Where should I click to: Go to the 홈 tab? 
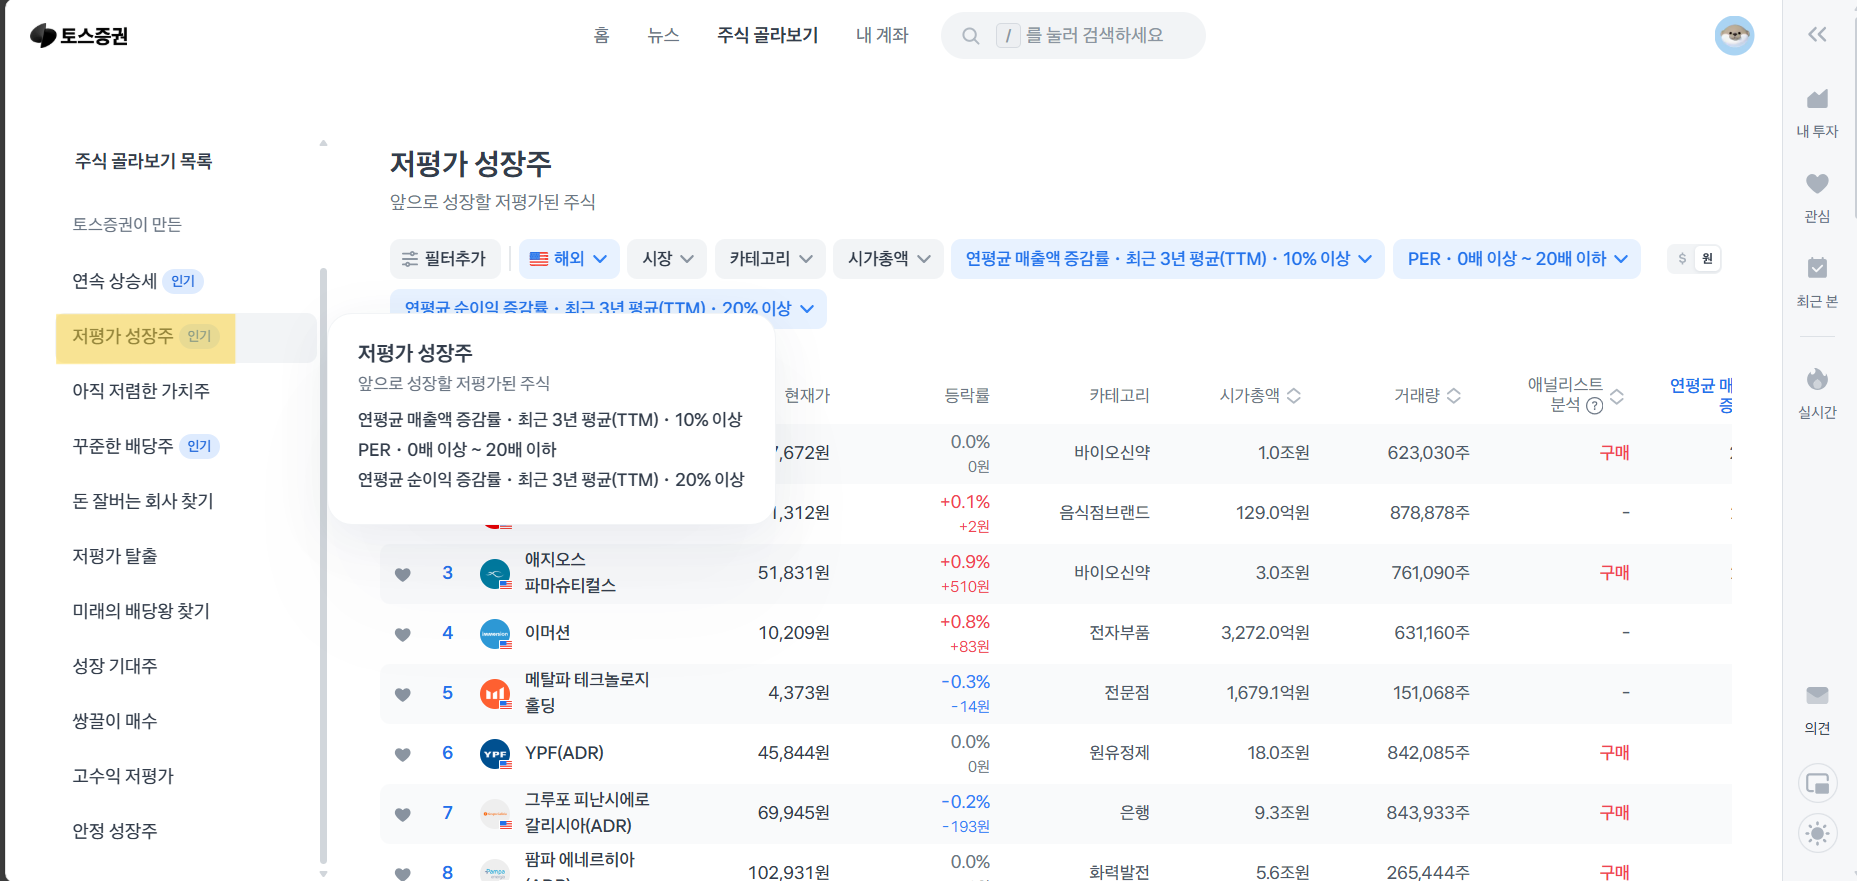601,35
